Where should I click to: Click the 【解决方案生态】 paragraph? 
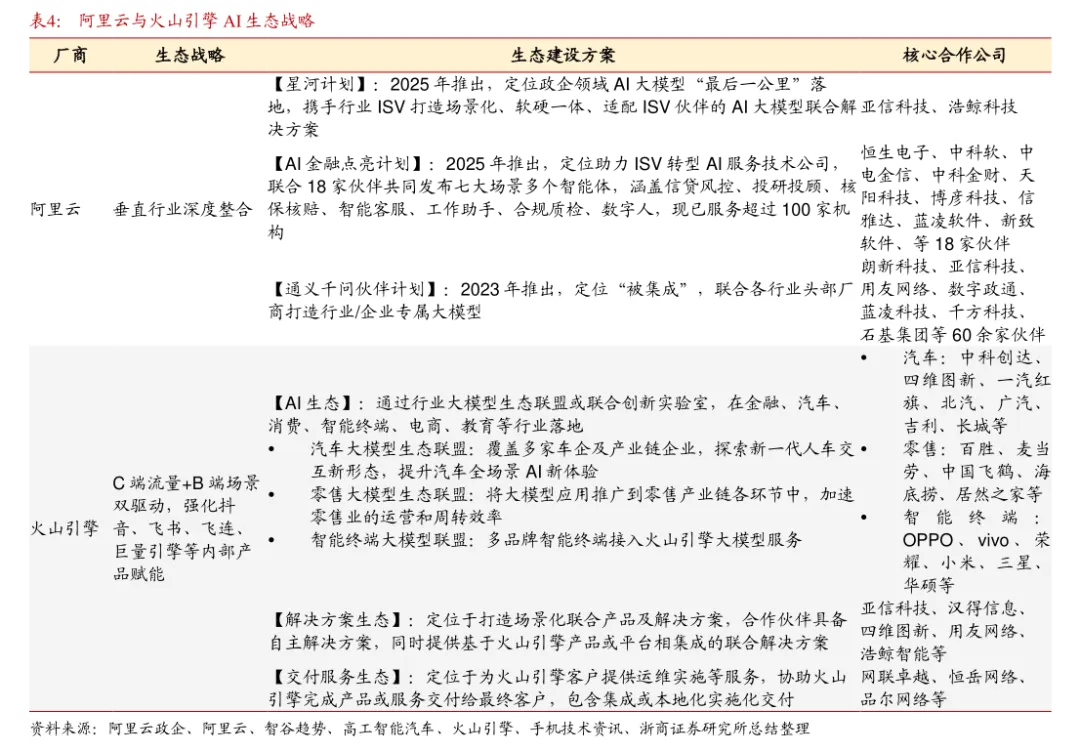pyautogui.click(x=557, y=631)
